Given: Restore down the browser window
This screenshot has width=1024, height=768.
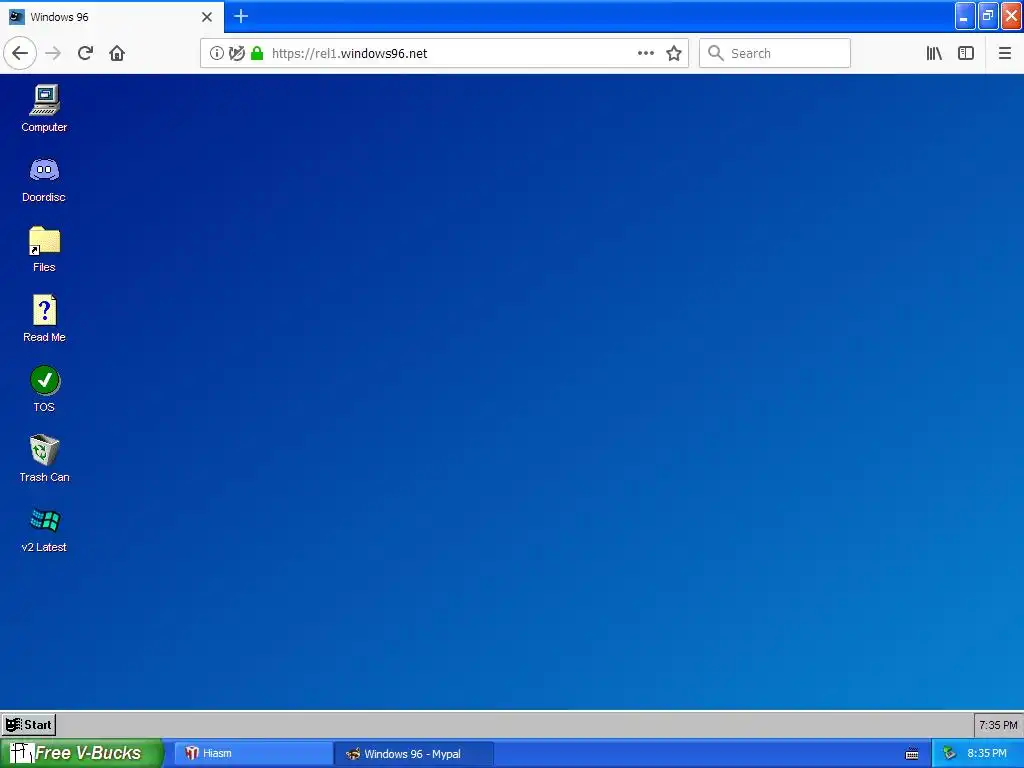Looking at the screenshot, I should click(988, 16).
